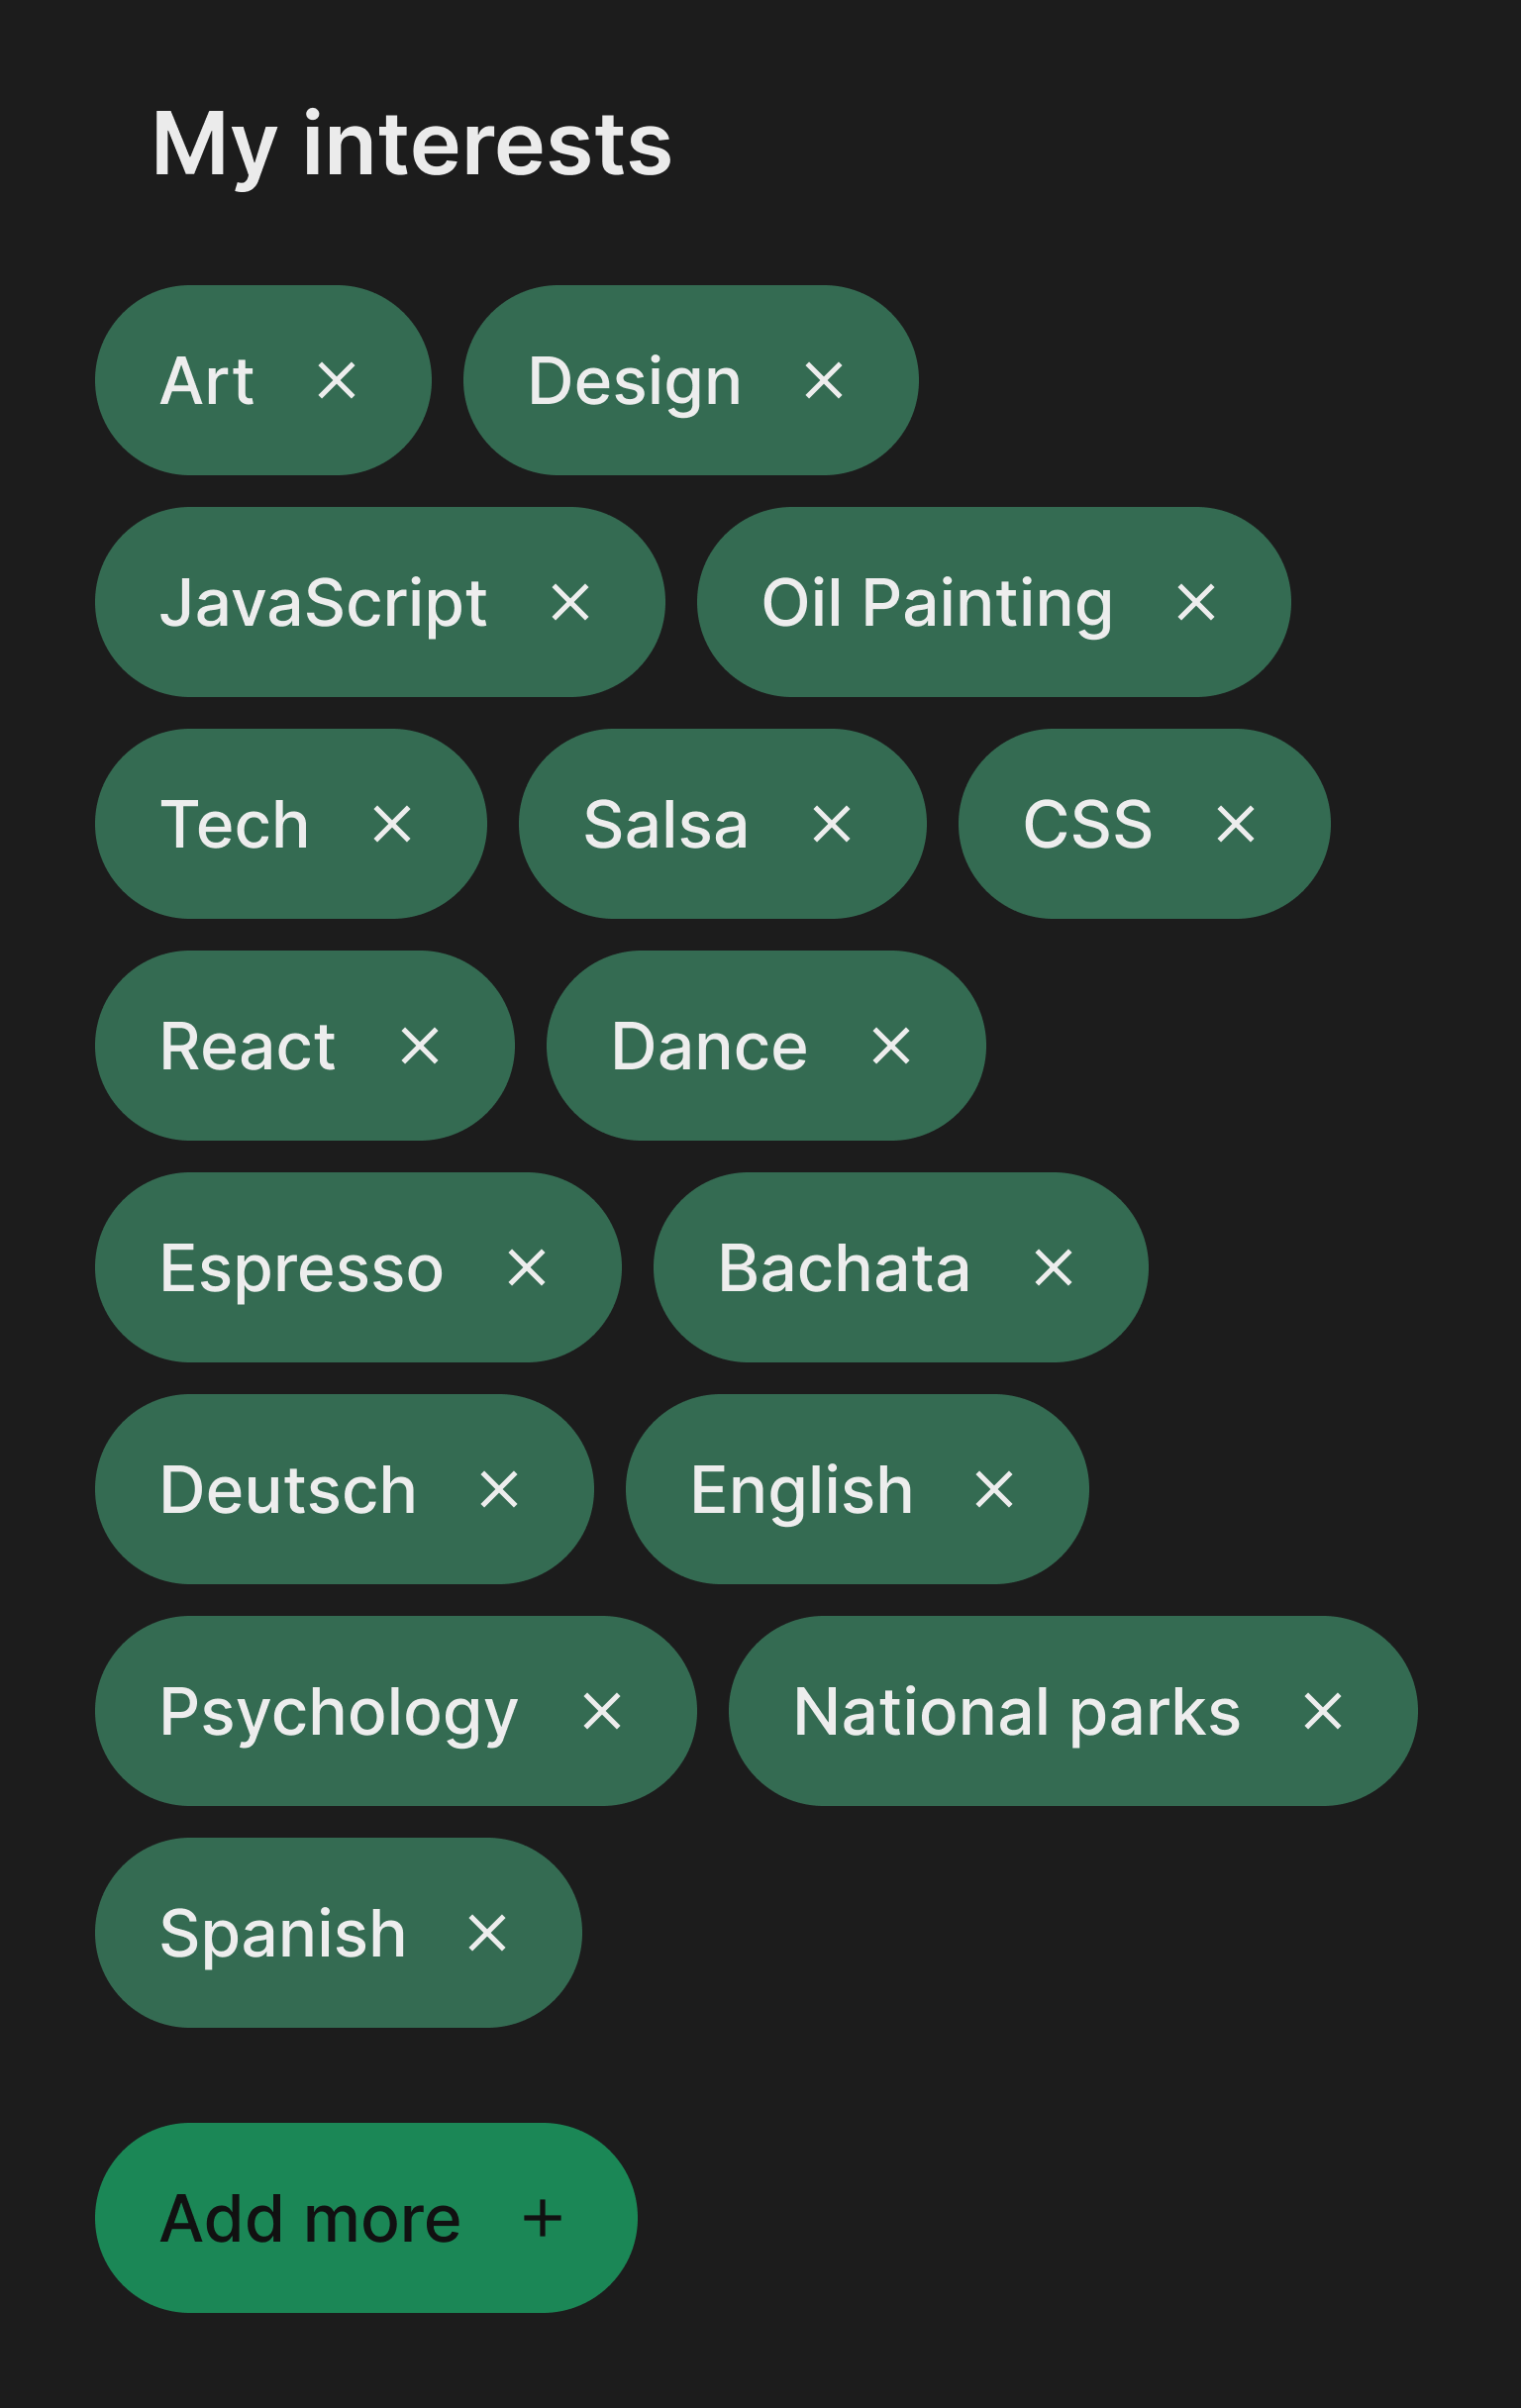Click the X next to Dance

(891, 1047)
